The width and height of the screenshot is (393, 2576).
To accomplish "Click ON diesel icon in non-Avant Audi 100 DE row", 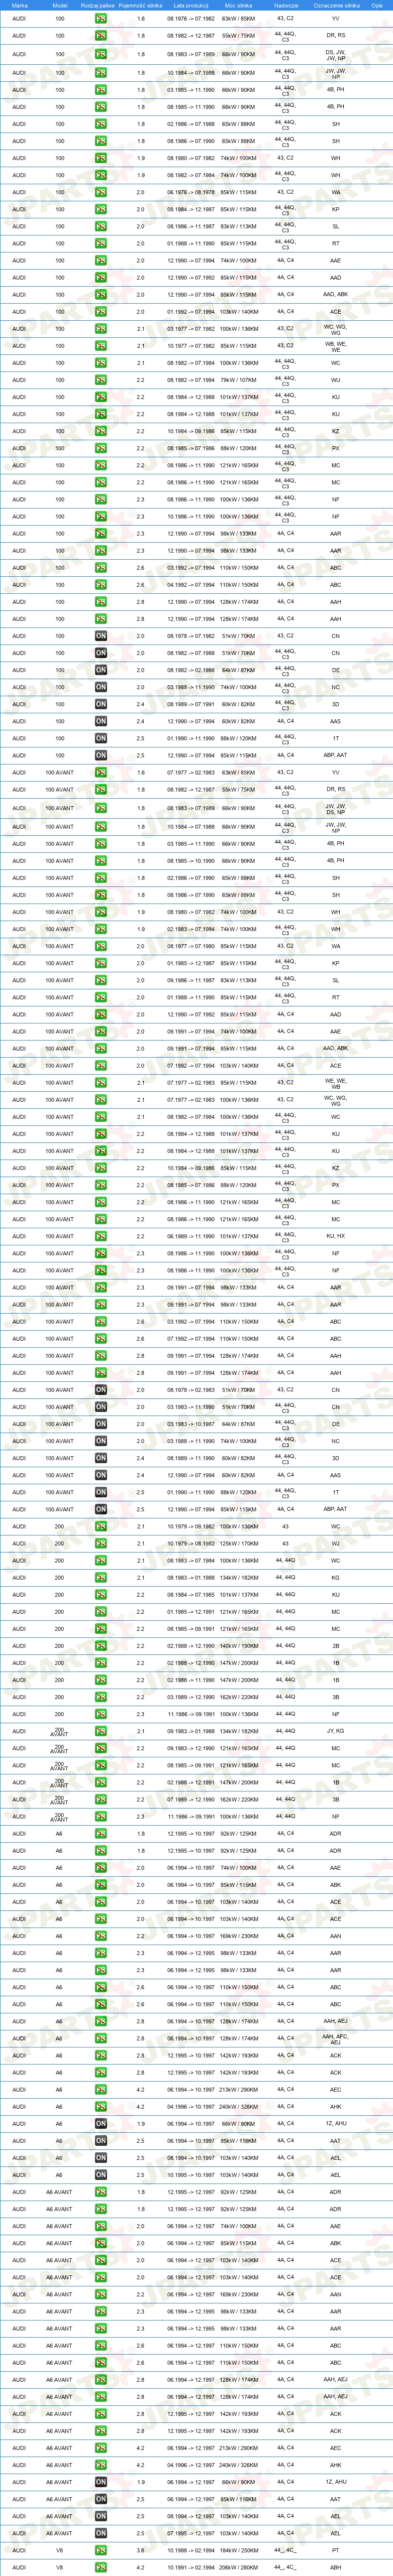I will (x=101, y=670).
